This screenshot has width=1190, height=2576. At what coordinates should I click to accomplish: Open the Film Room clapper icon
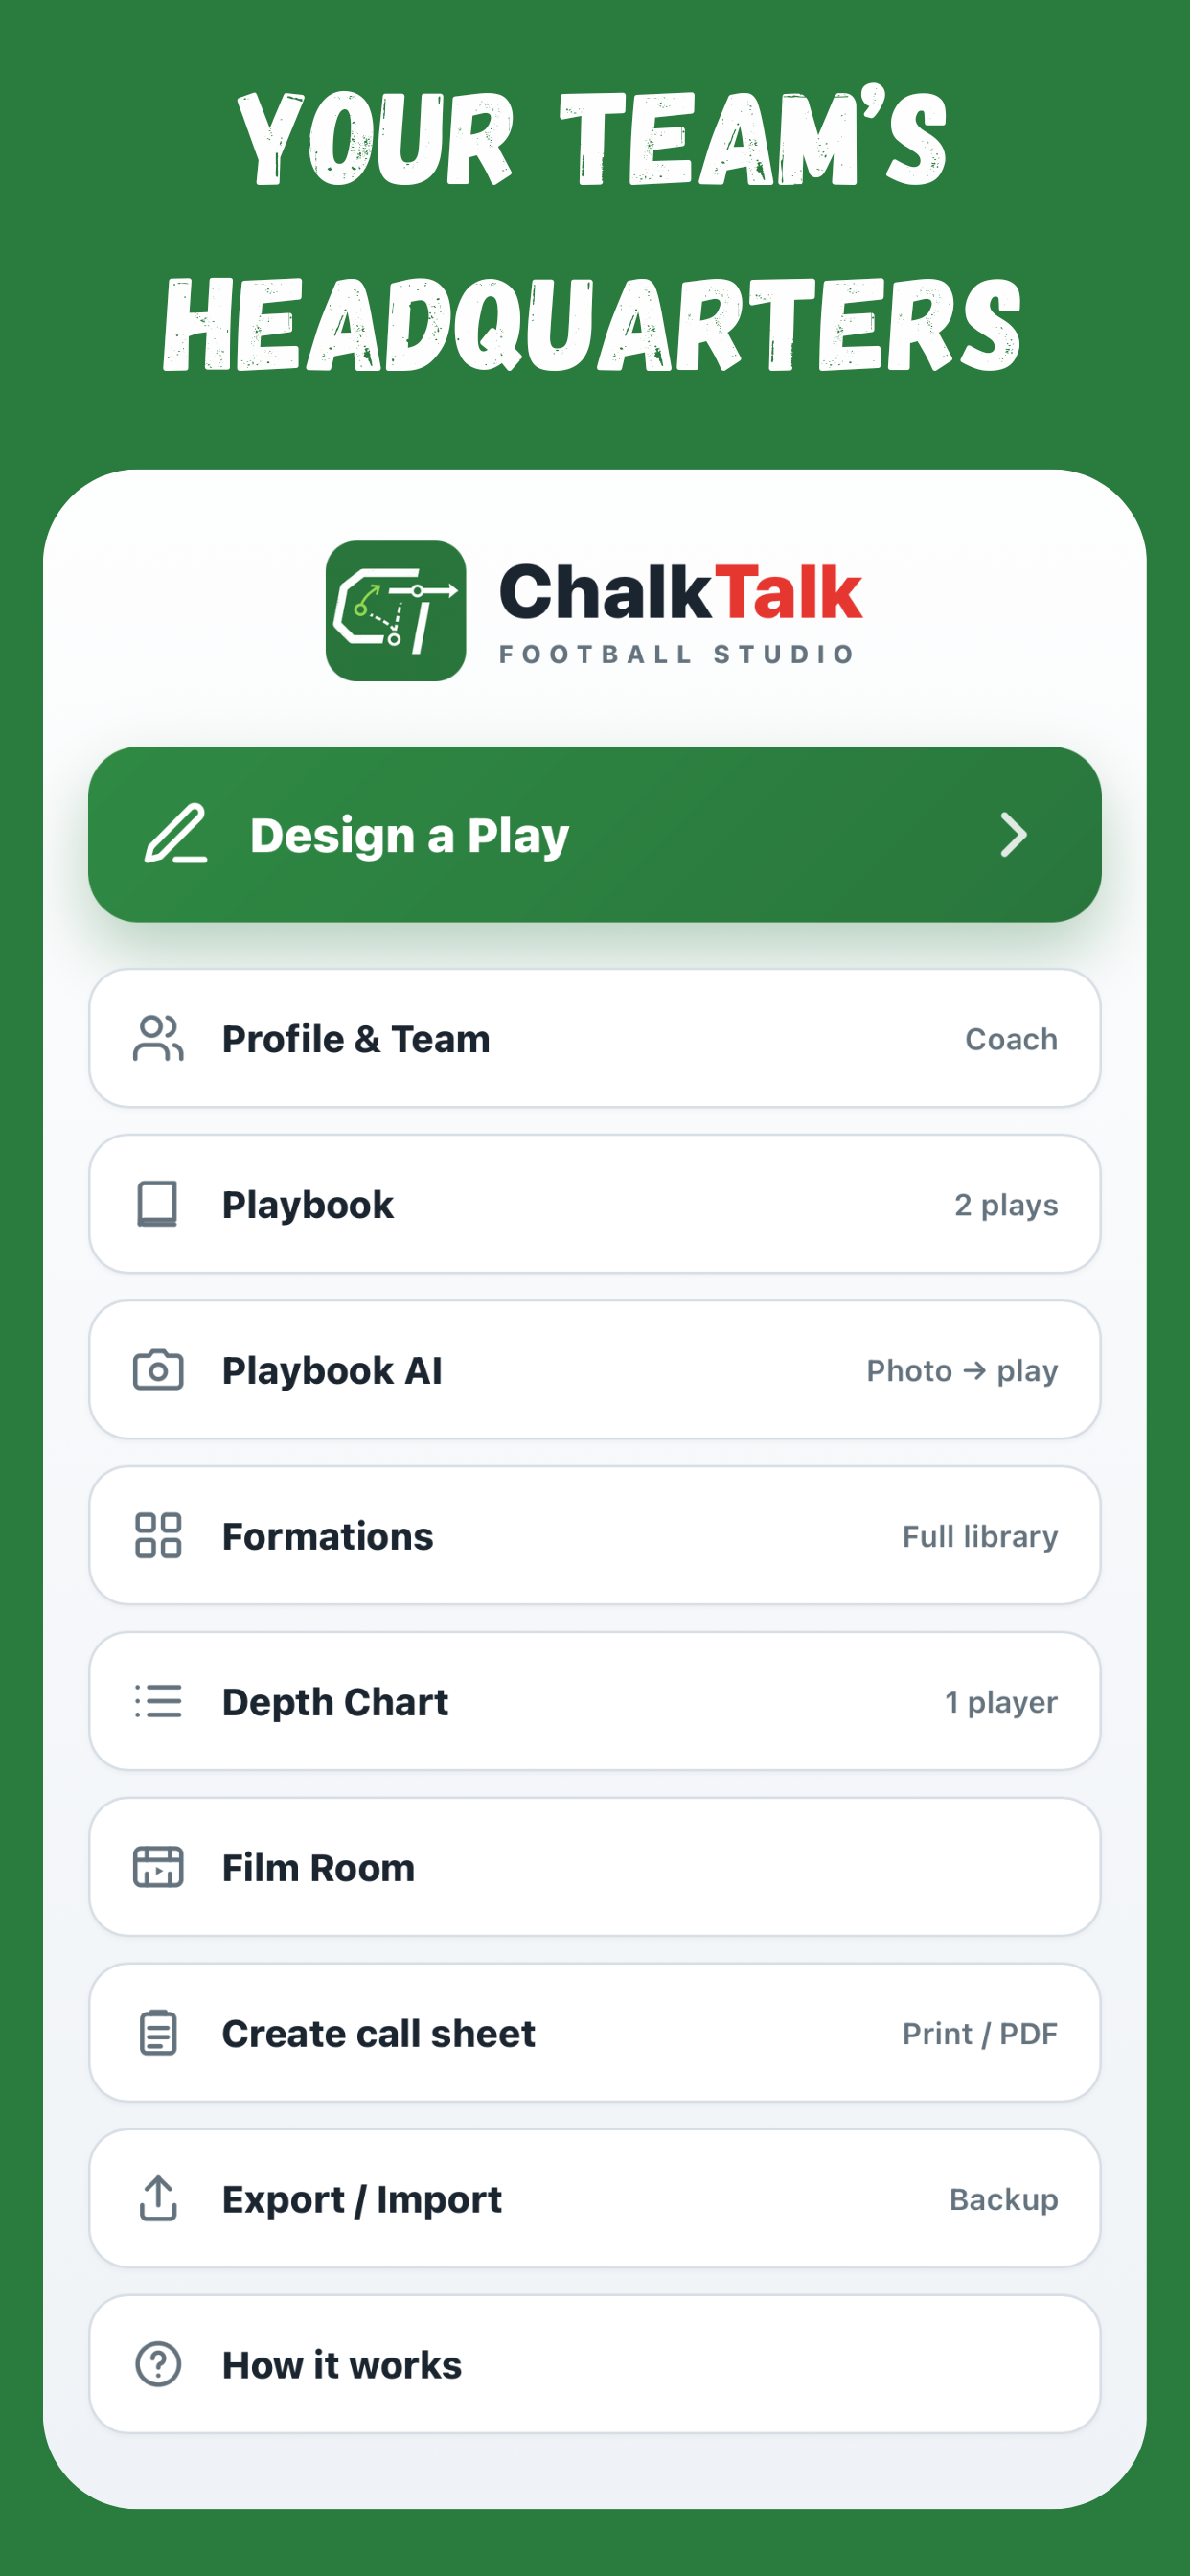tap(158, 1867)
